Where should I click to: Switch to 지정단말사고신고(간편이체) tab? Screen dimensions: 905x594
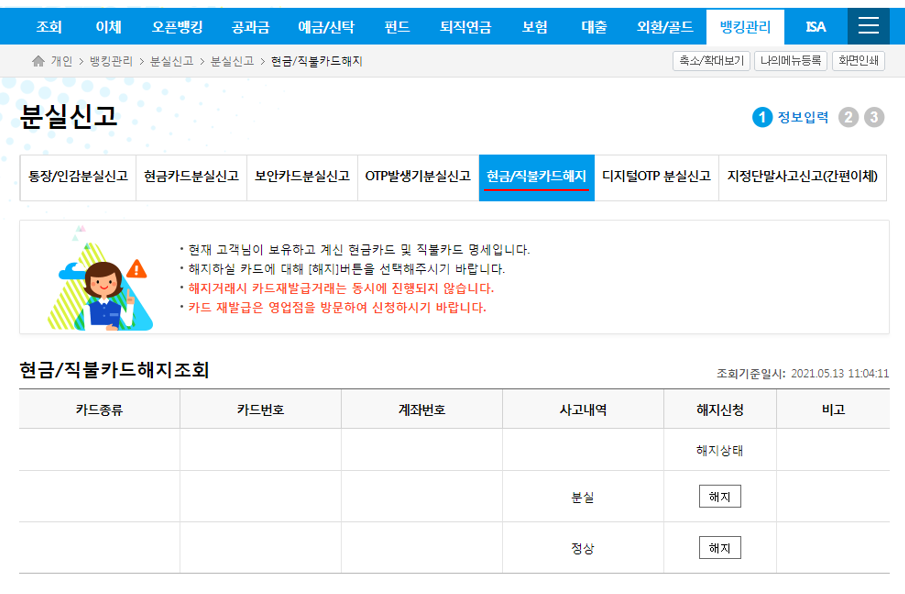[x=802, y=177]
